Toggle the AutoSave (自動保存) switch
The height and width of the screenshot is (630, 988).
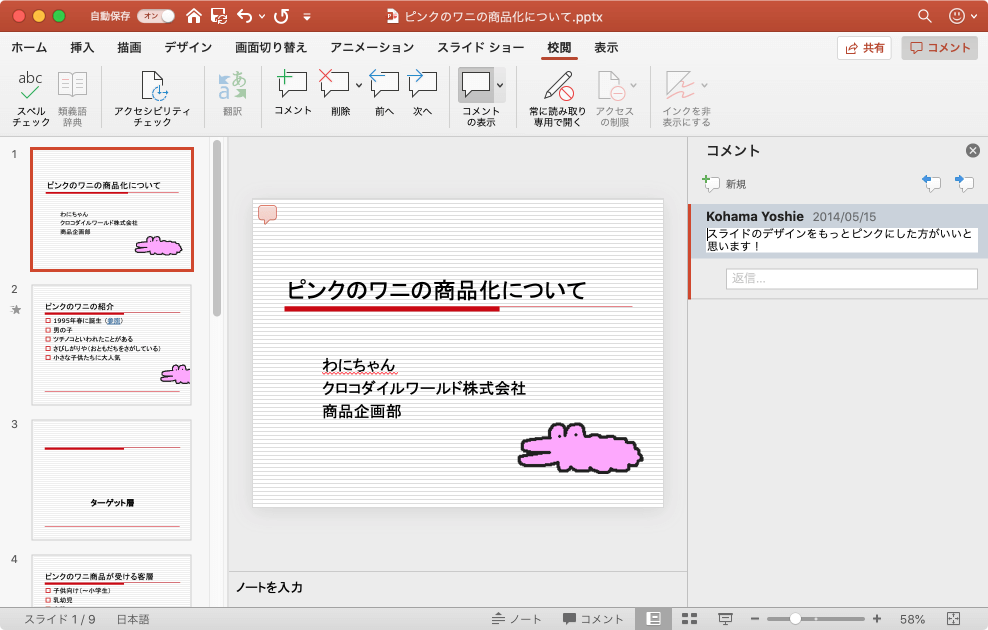[155, 16]
